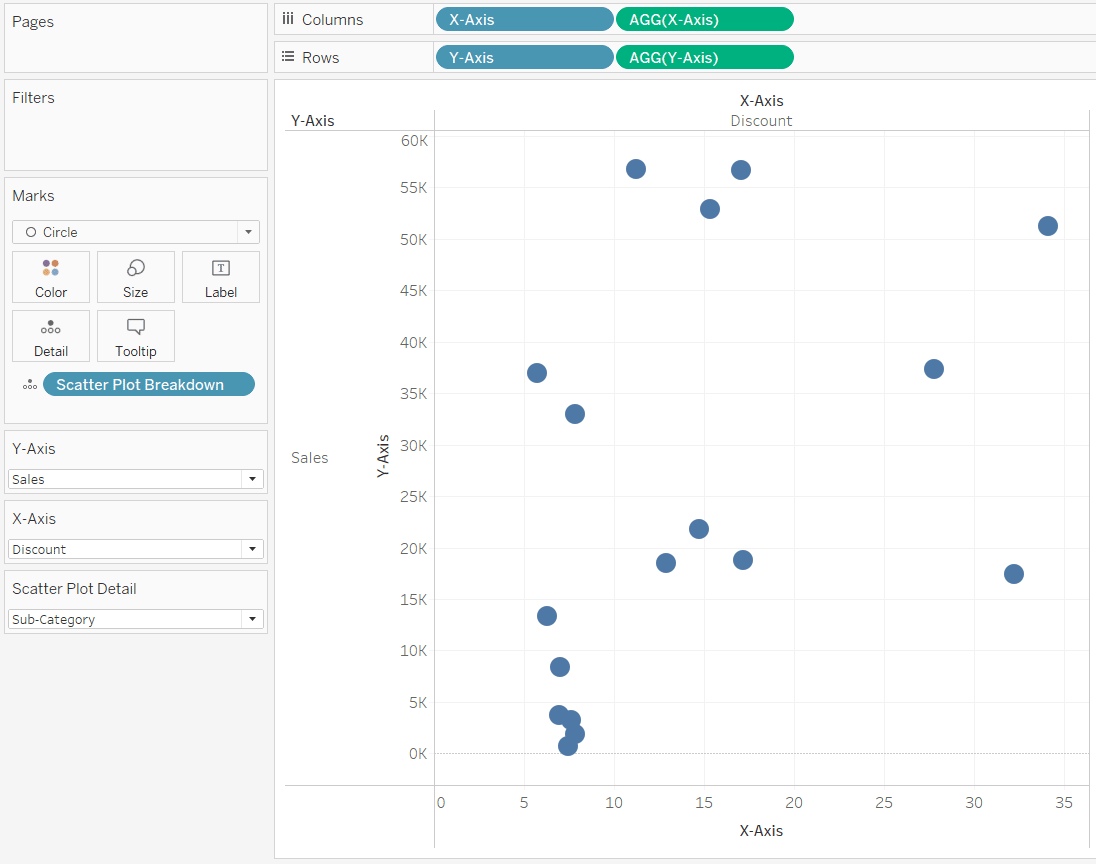Select the highest scatter plot circle near 57K
The image size is (1096, 864).
pos(636,168)
